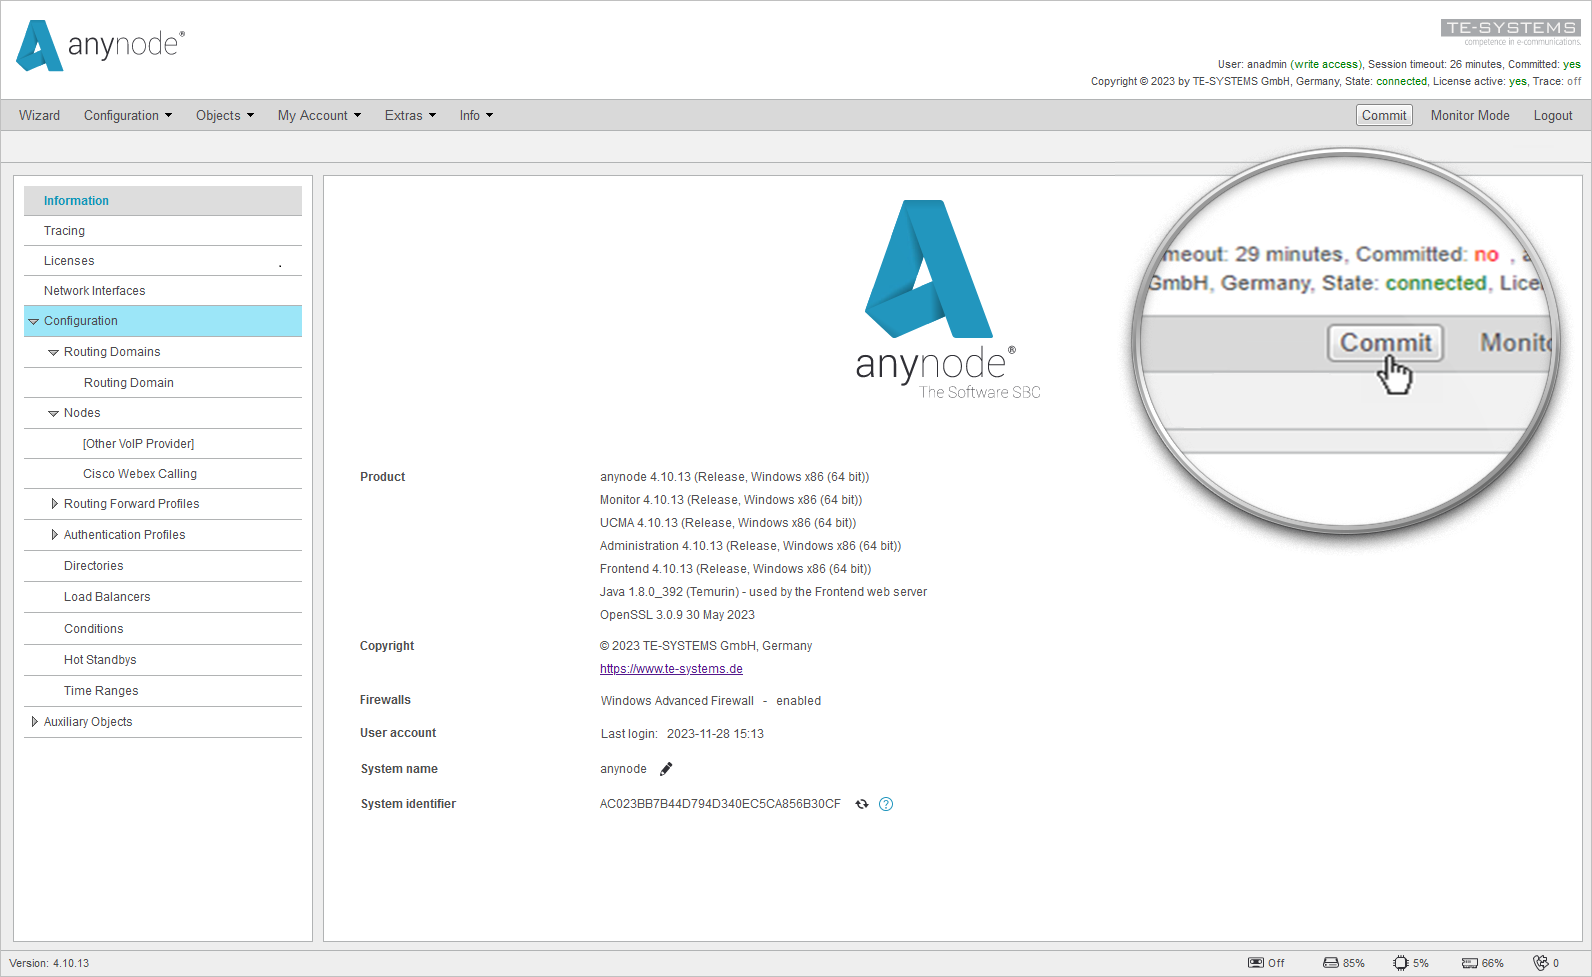
Task: Click the CPU usage icon showing 5%
Action: (1400, 963)
